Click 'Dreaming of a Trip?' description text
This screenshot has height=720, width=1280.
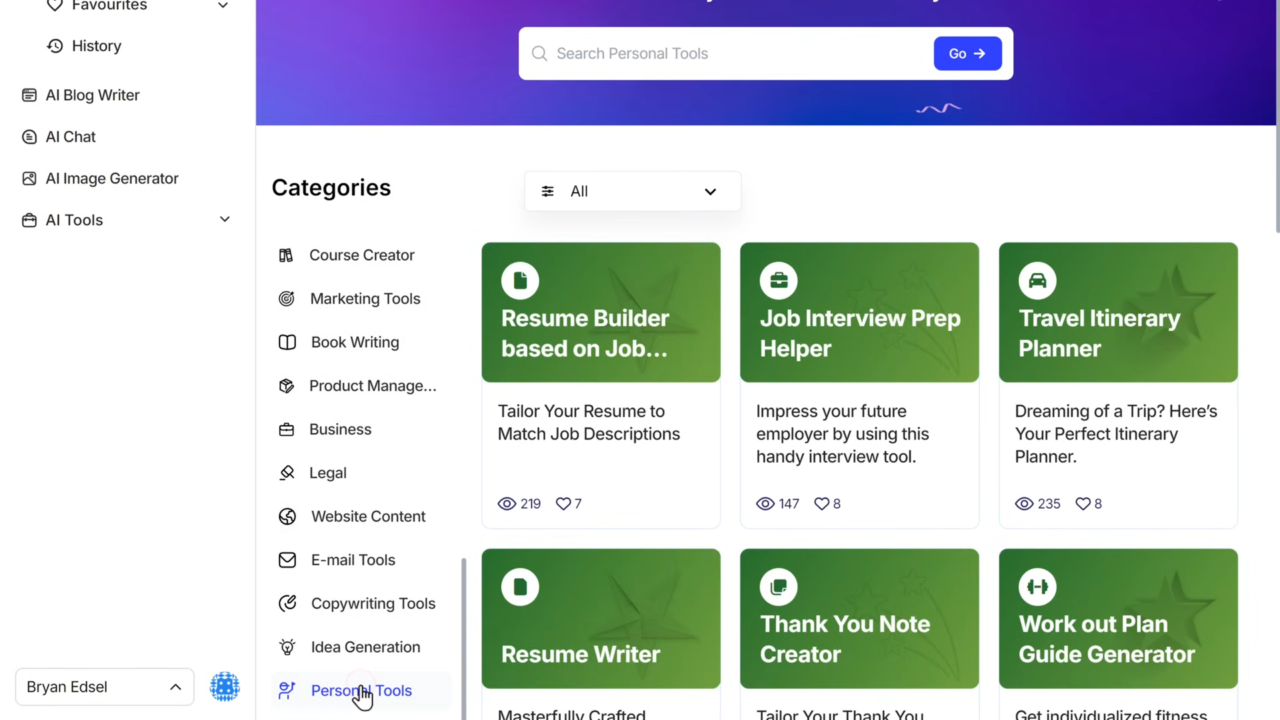point(1116,434)
